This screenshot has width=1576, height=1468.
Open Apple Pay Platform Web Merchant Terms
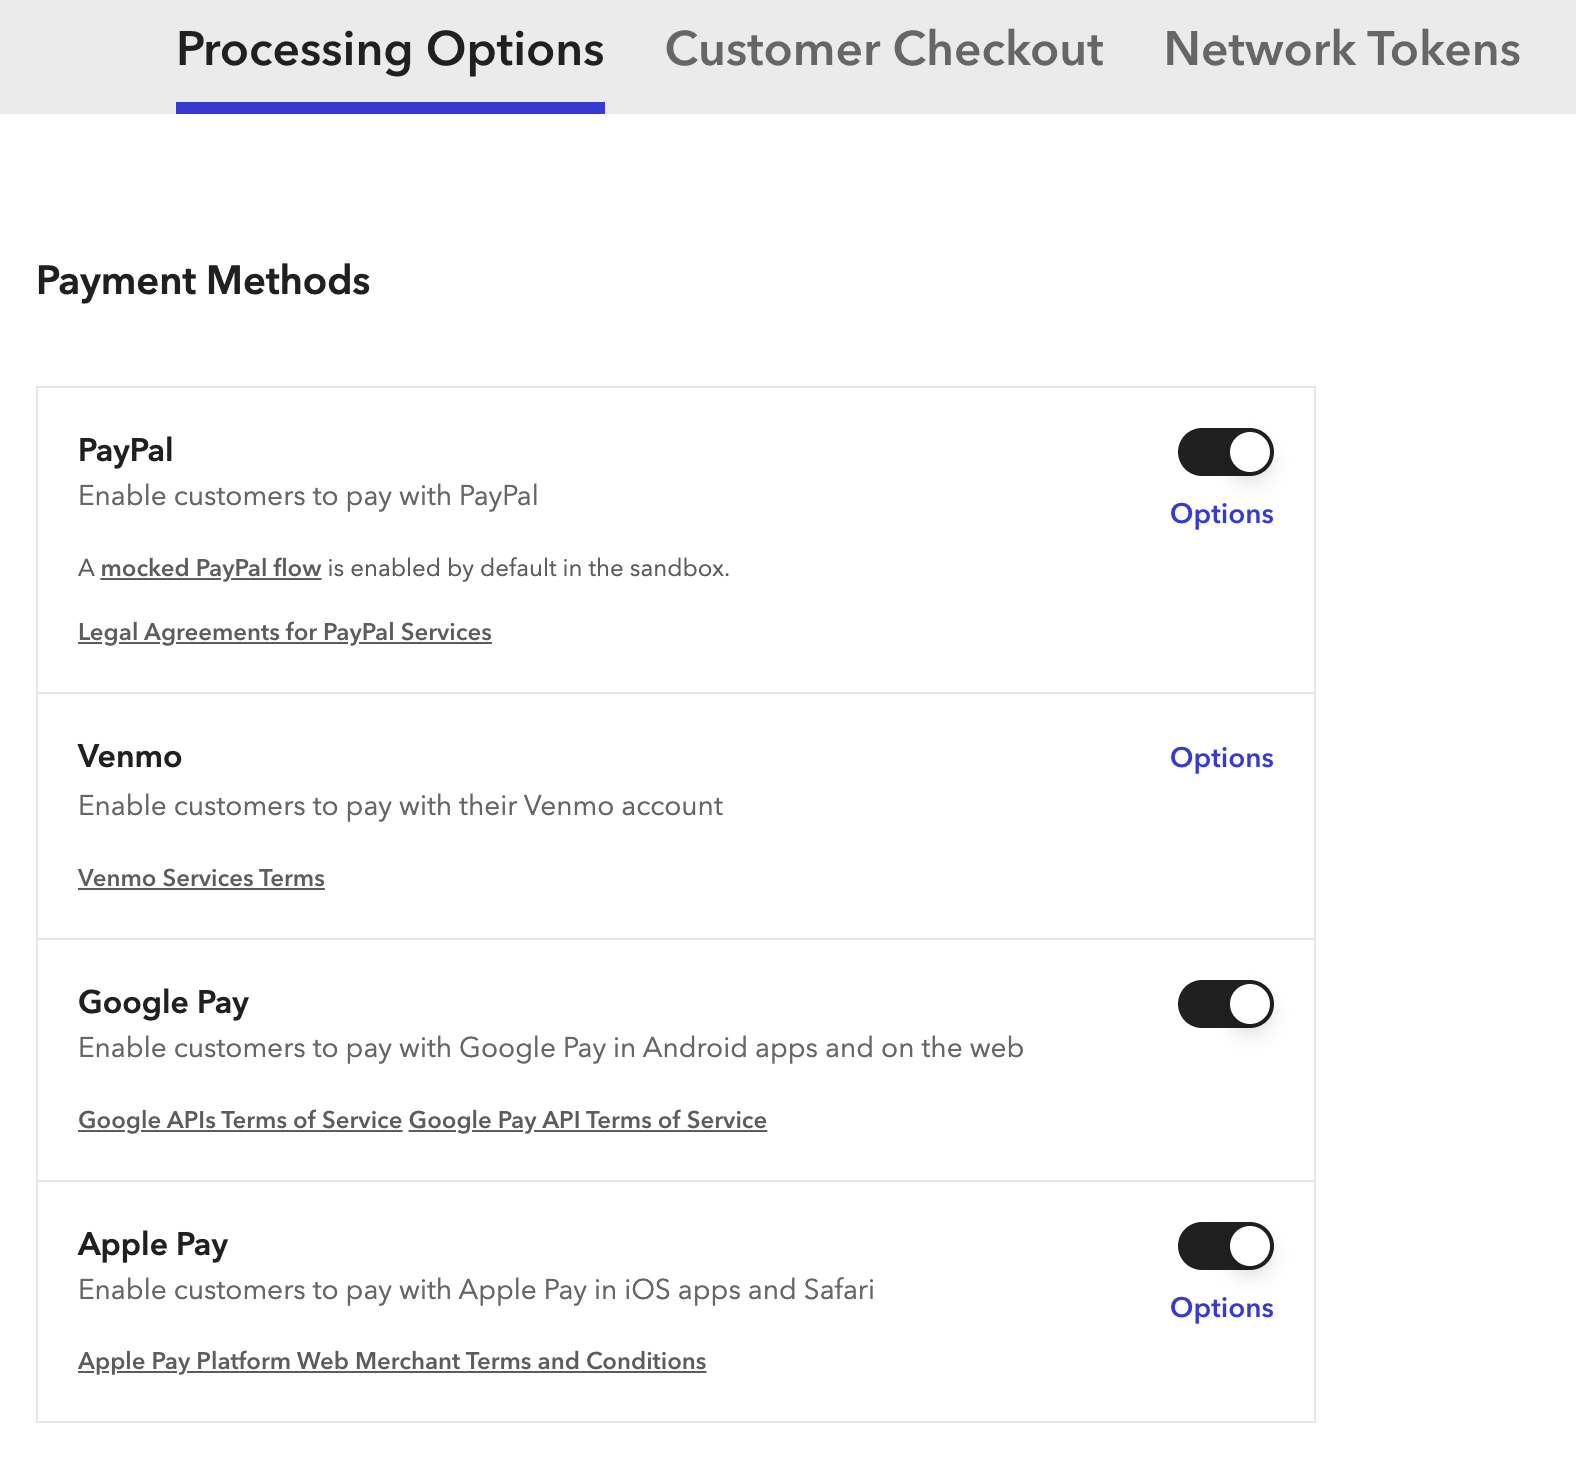pyautogui.click(x=392, y=1361)
